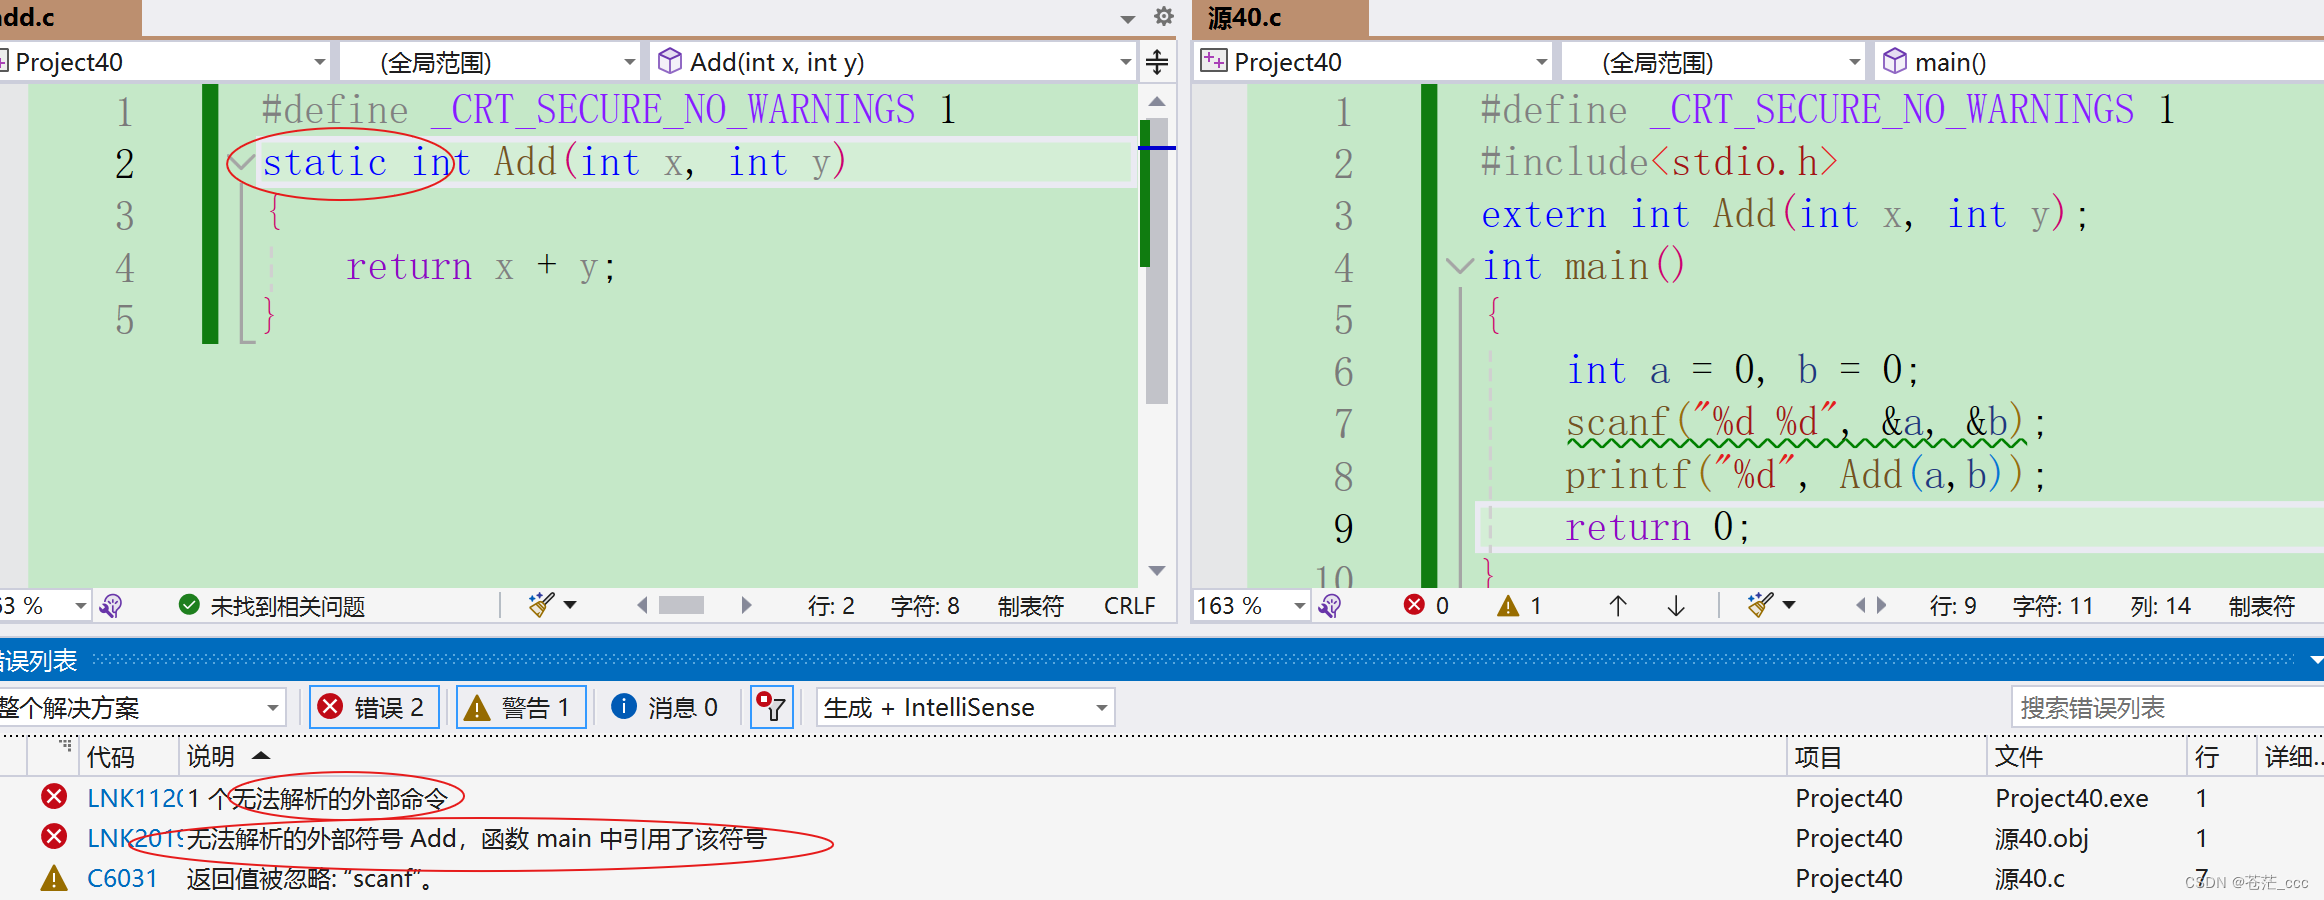Open the 整个解决方案 scope dropdown
Screen dimensions: 2324x900
coord(142,708)
